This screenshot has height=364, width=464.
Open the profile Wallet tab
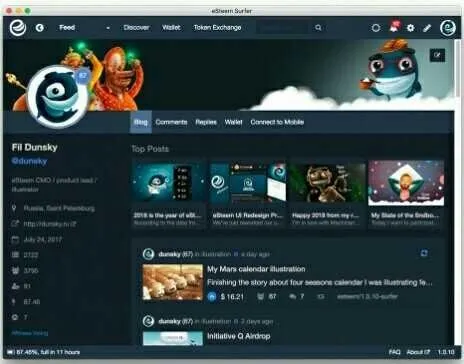point(233,122)
